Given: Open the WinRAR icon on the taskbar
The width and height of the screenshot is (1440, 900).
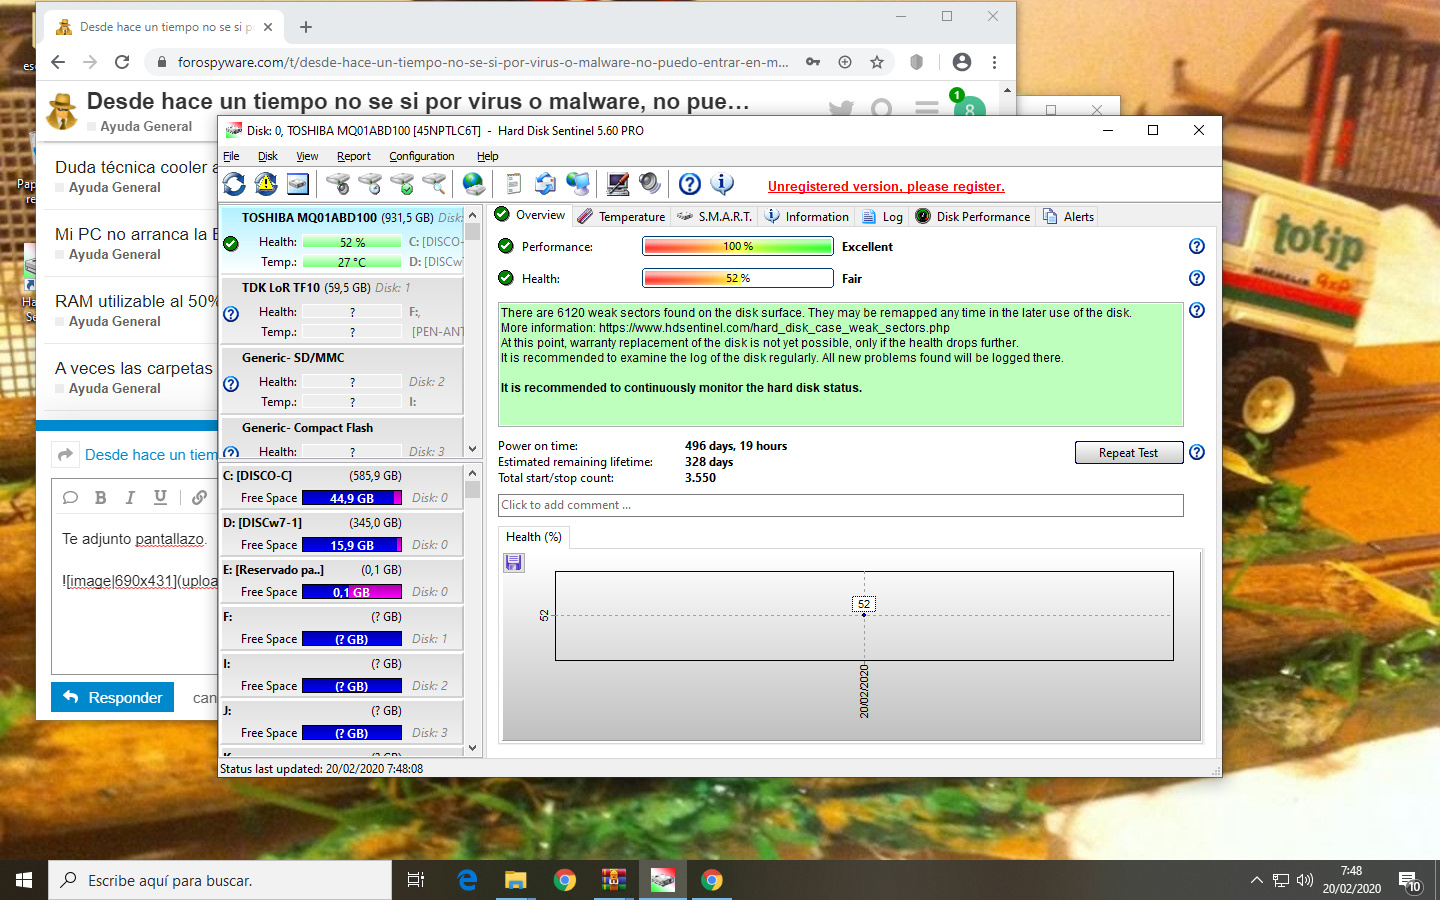Looking at the screenshot, I should (613, 880).
